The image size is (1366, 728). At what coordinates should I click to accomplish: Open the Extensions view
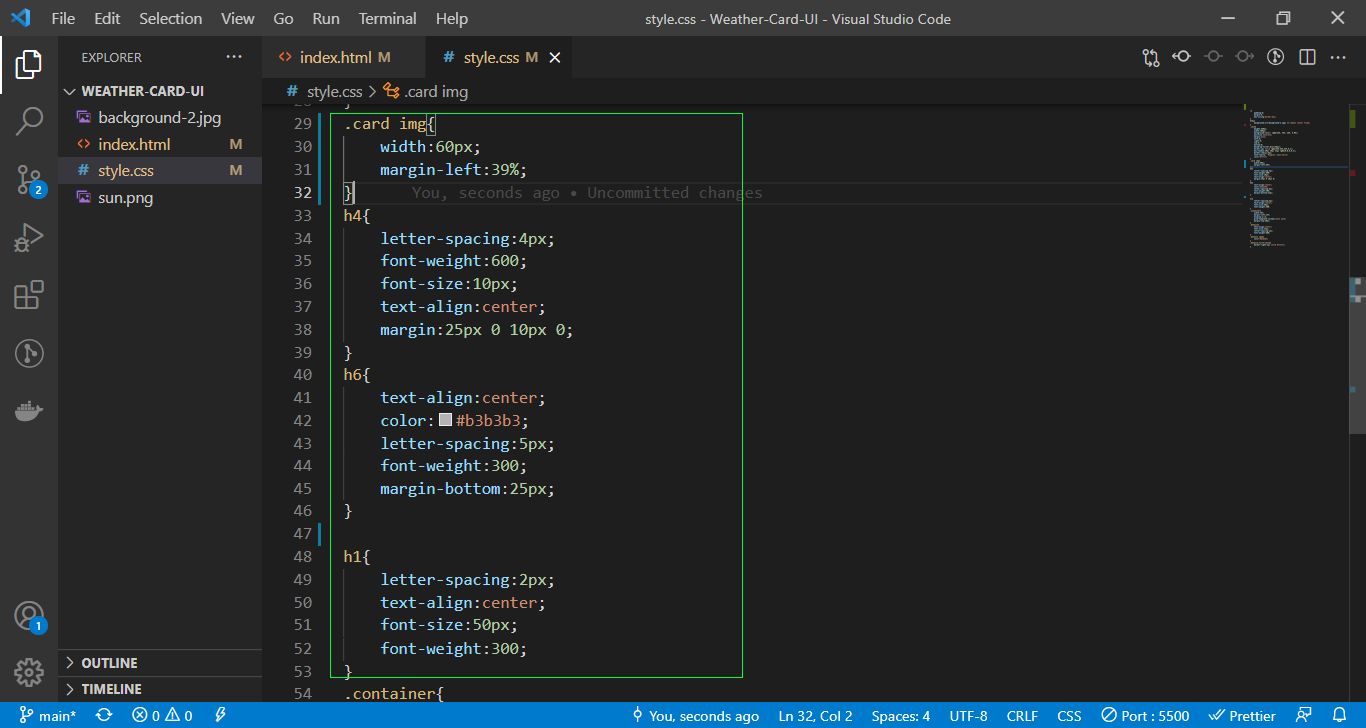pyautogui.click(x=28, y=295)
